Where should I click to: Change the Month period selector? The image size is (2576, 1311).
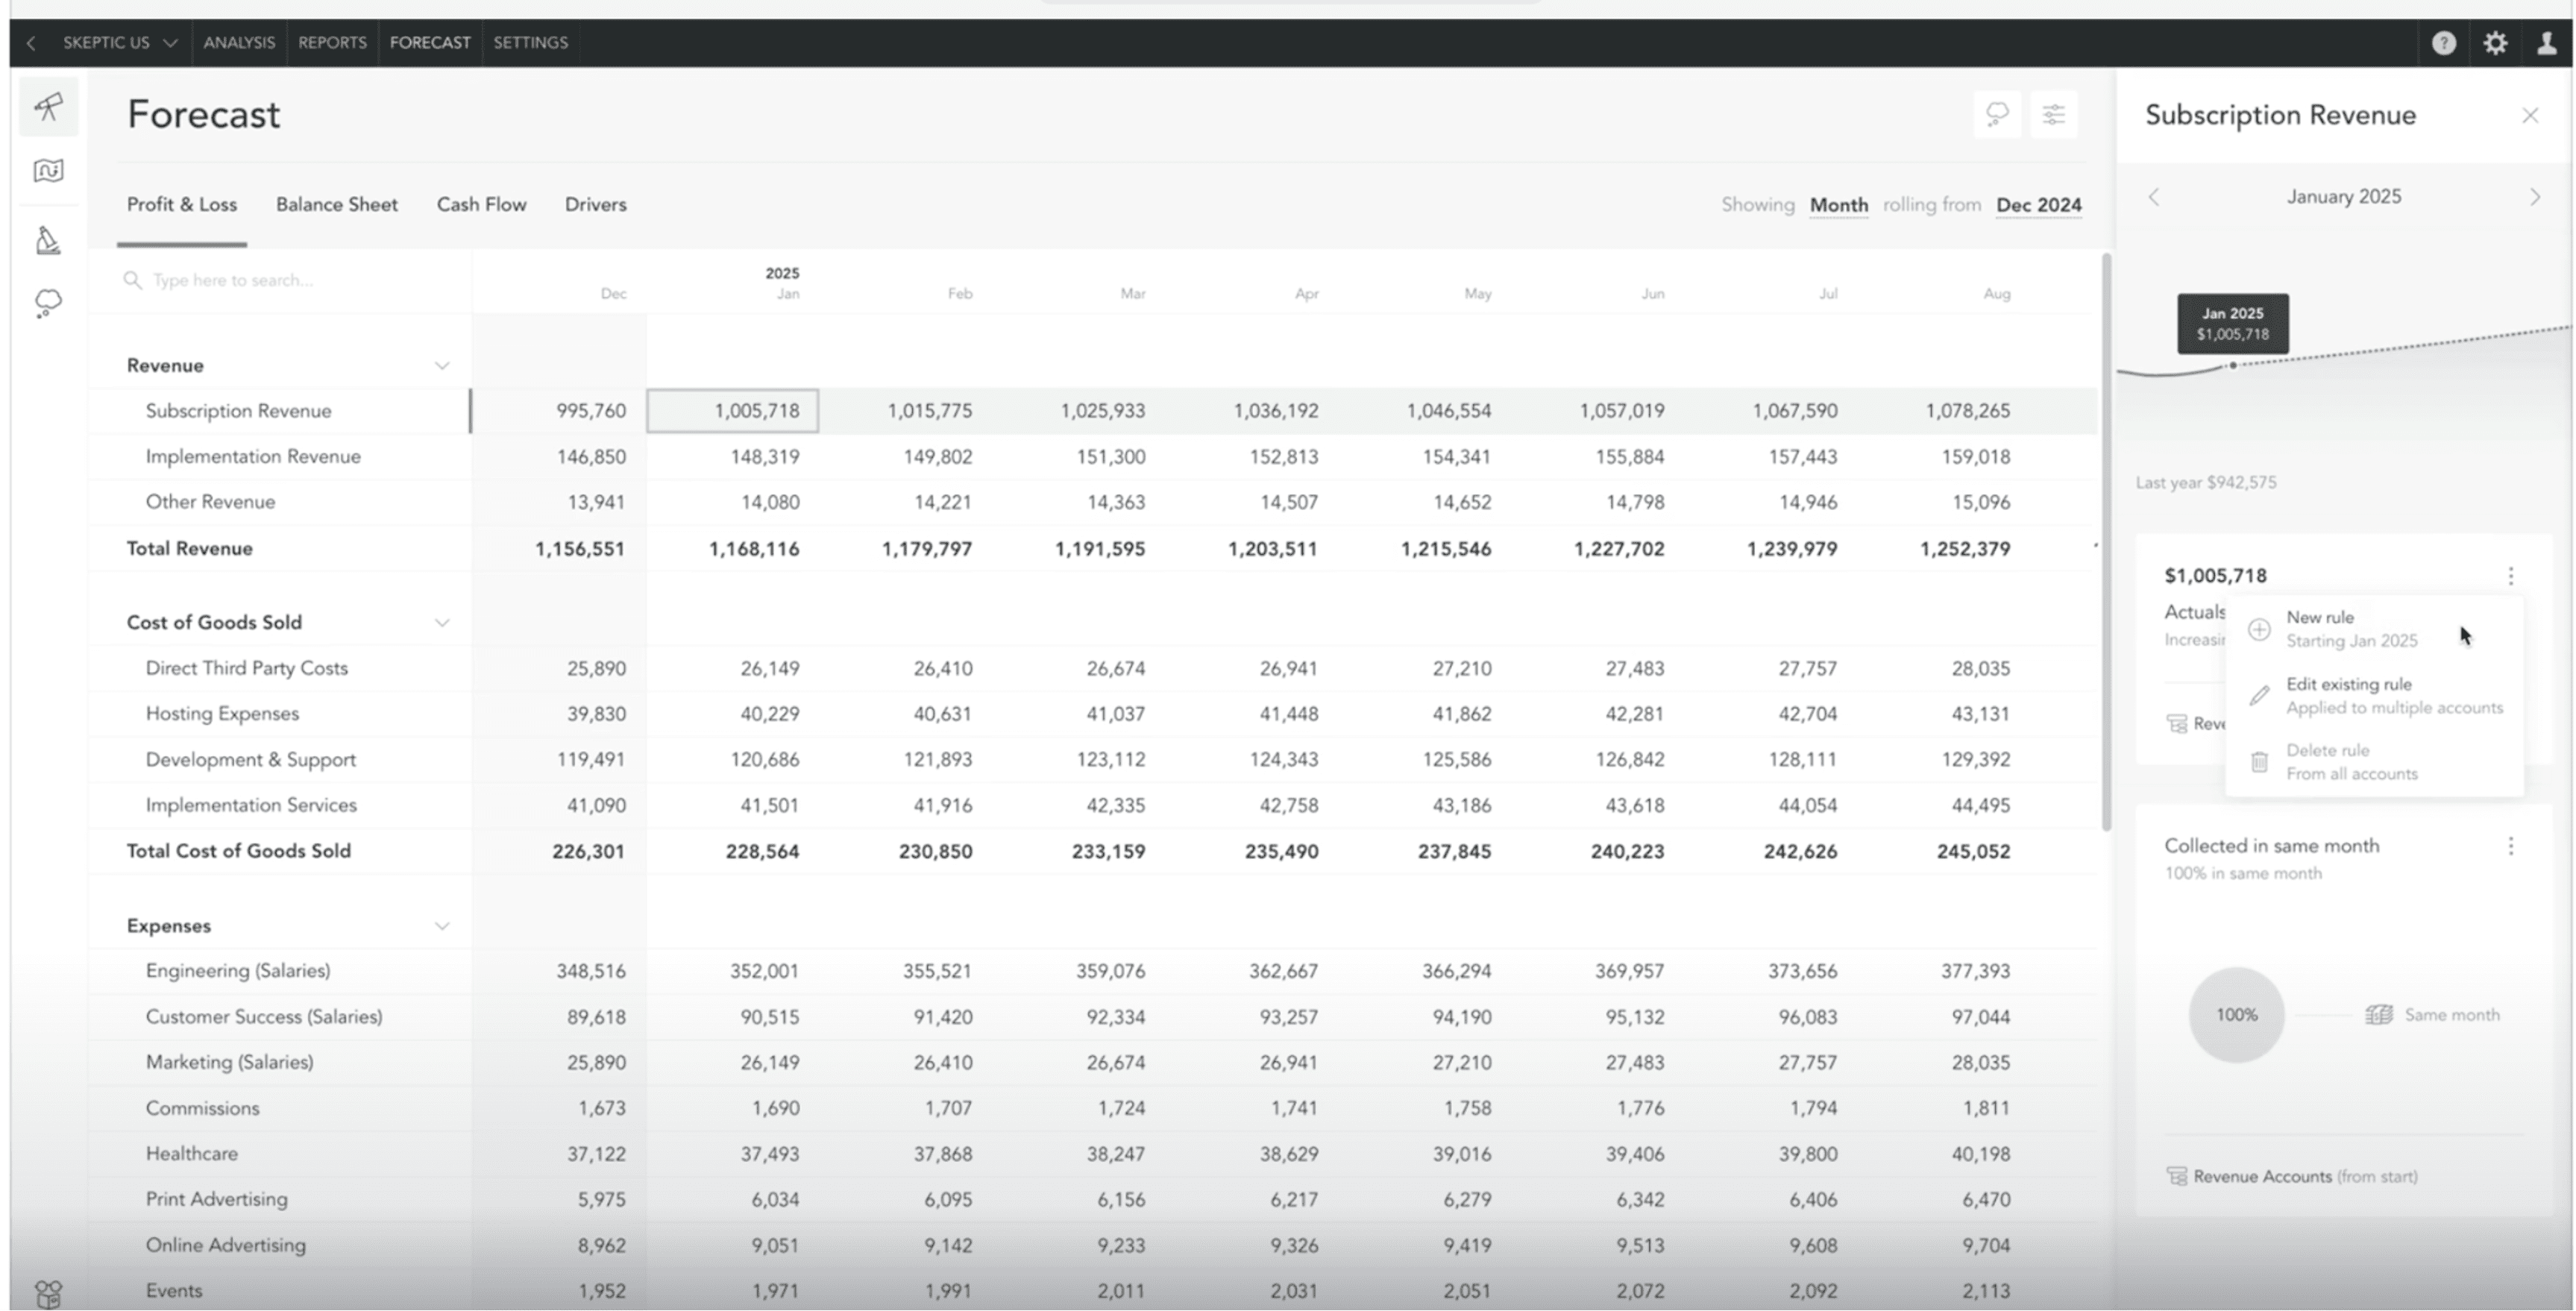click(1838, 205)
